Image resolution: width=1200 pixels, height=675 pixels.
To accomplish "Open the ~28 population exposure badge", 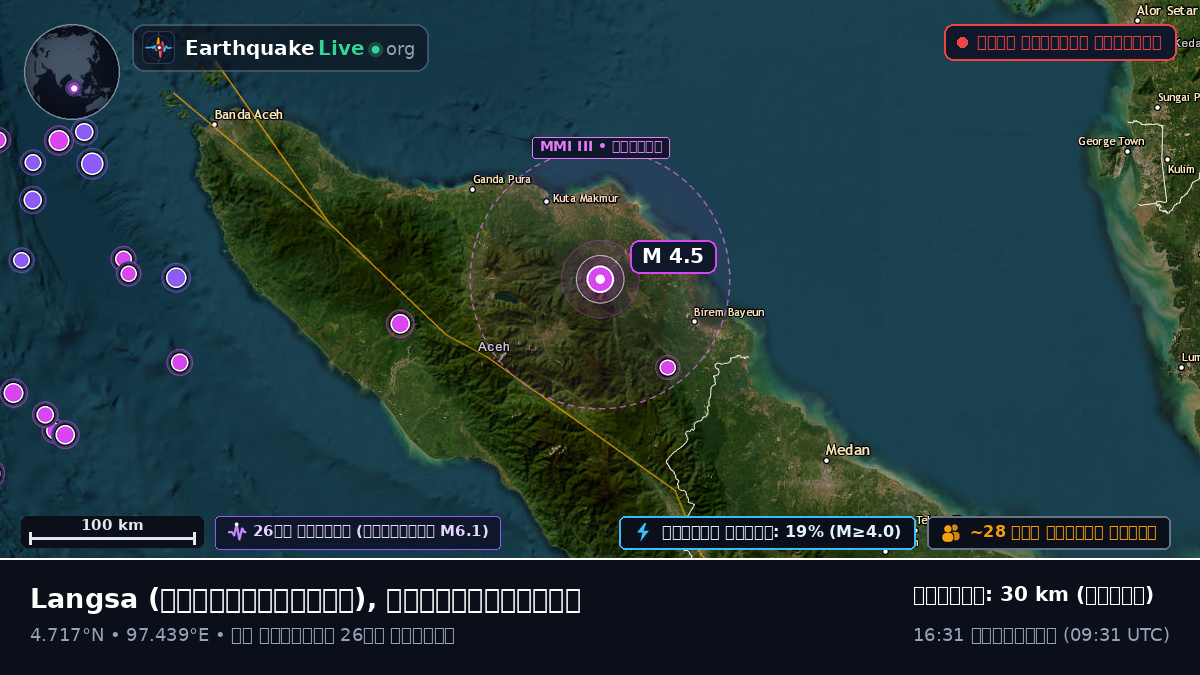I will click(1049, 532).
